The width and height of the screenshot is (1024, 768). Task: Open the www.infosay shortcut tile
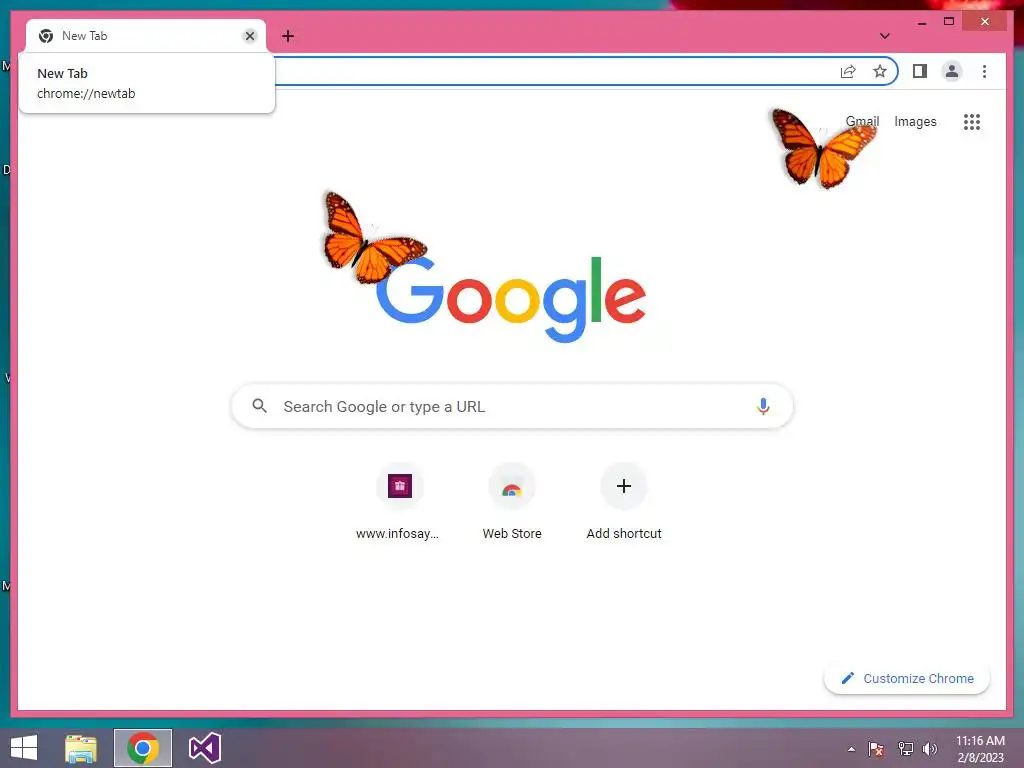(399, 502)
